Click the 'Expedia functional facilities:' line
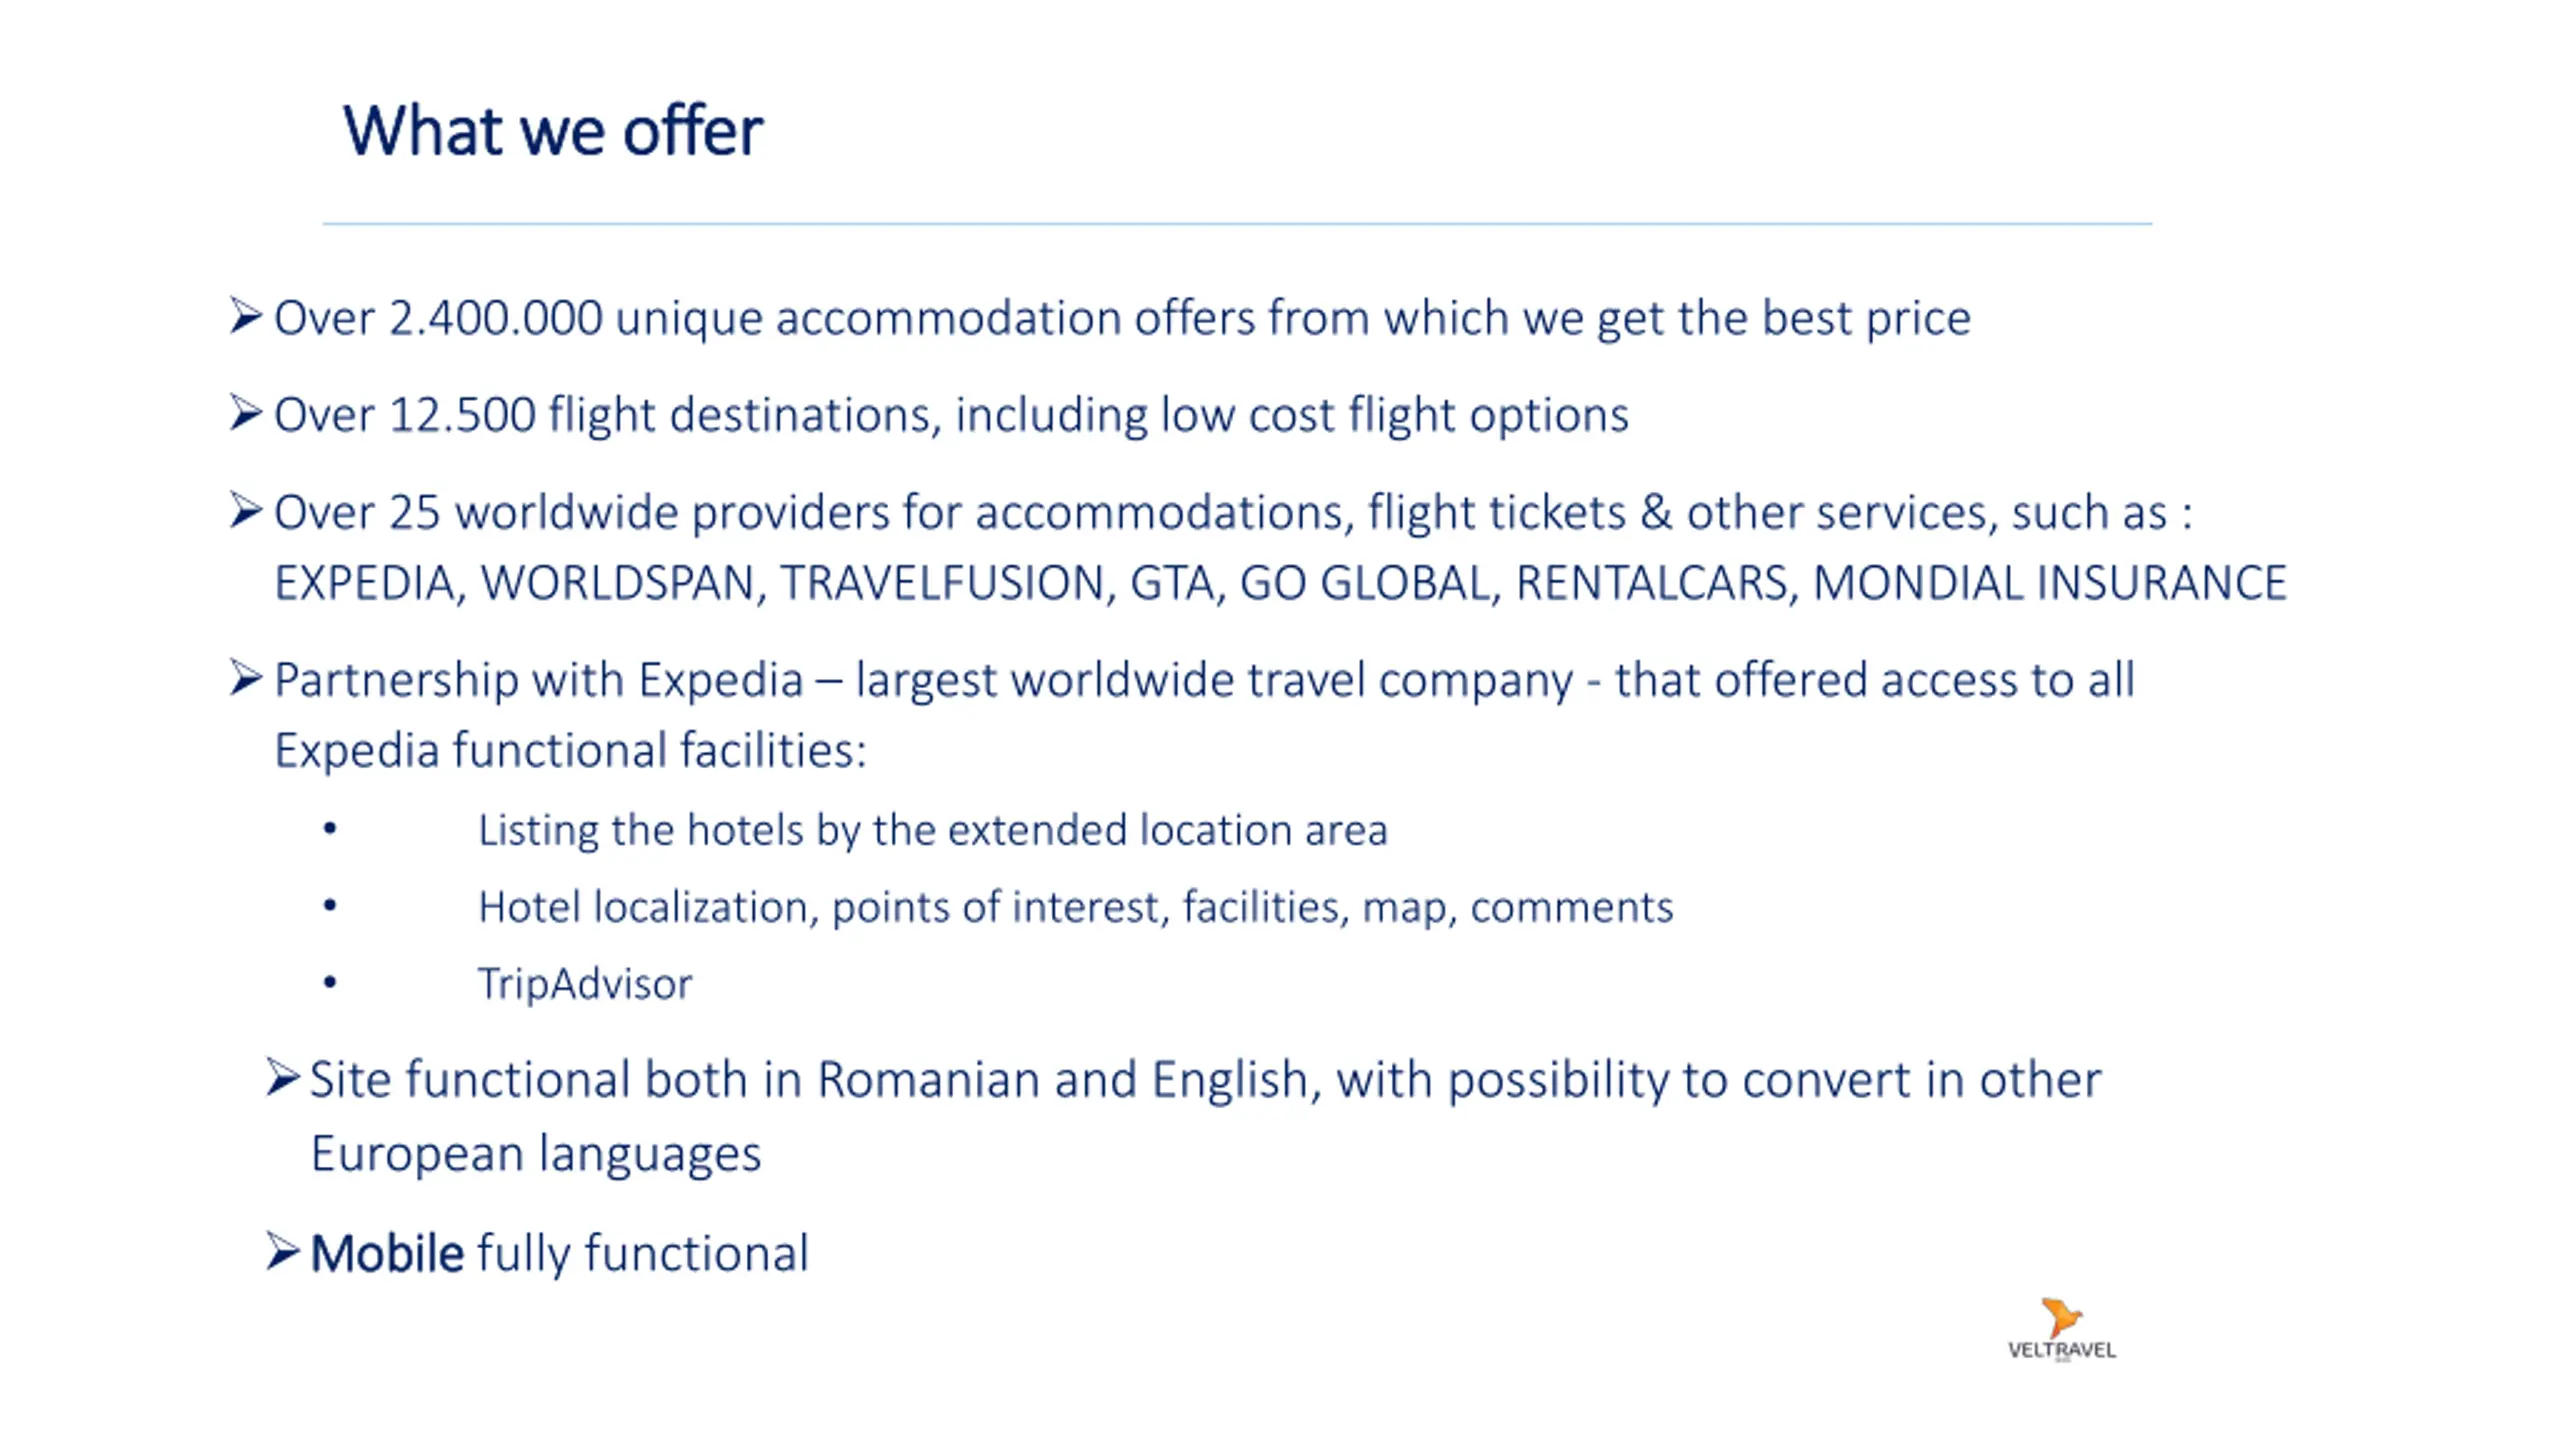This screenshot has width=2560, height=1440. point(570,750)
